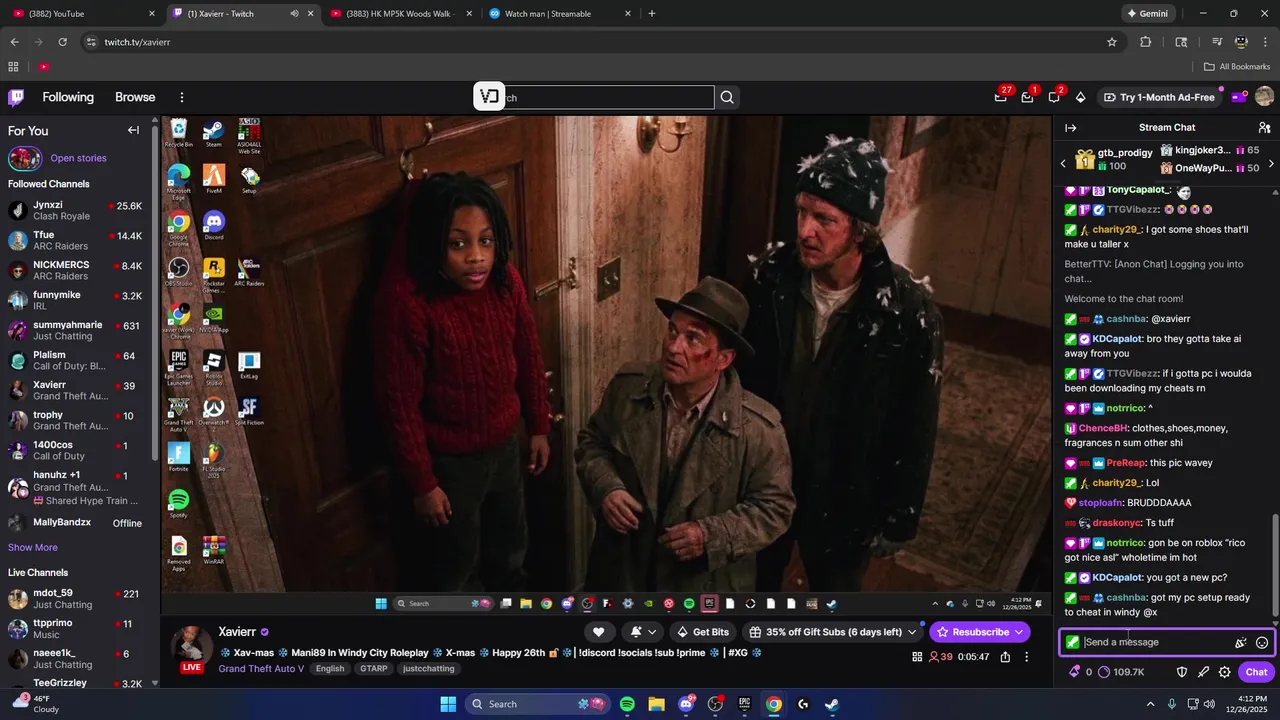Collapse the Stream Chat panel
The height and width of the screenshot is (720, 1280).
point(1070,128)
